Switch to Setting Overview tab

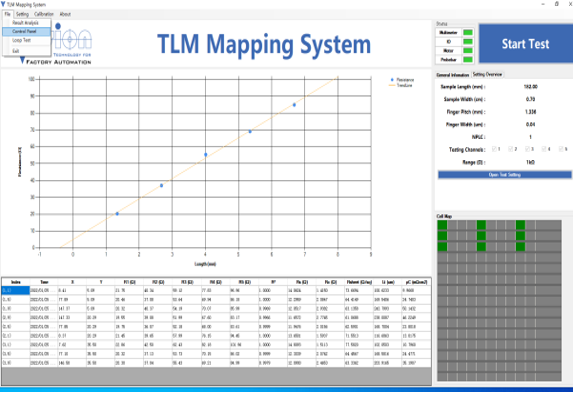pyautogui.click(x=487, y=74)
